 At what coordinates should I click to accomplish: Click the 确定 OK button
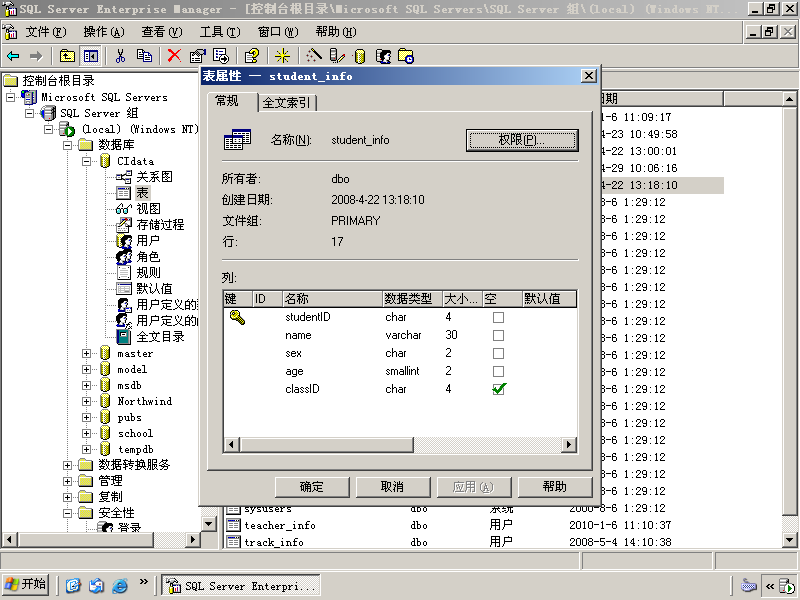coord(312,487)
